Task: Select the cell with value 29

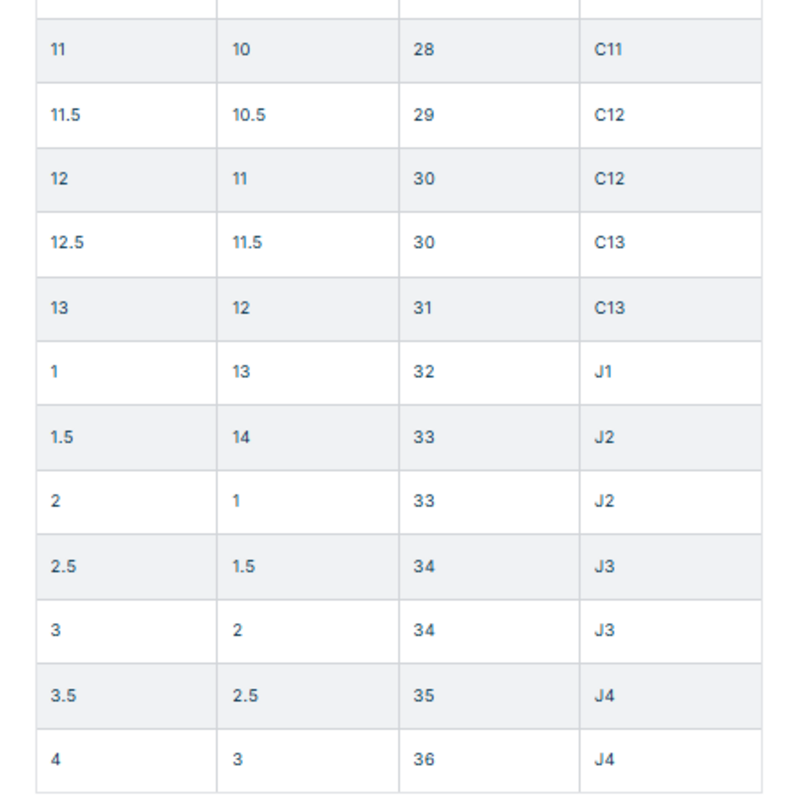Action: [424, 115]
